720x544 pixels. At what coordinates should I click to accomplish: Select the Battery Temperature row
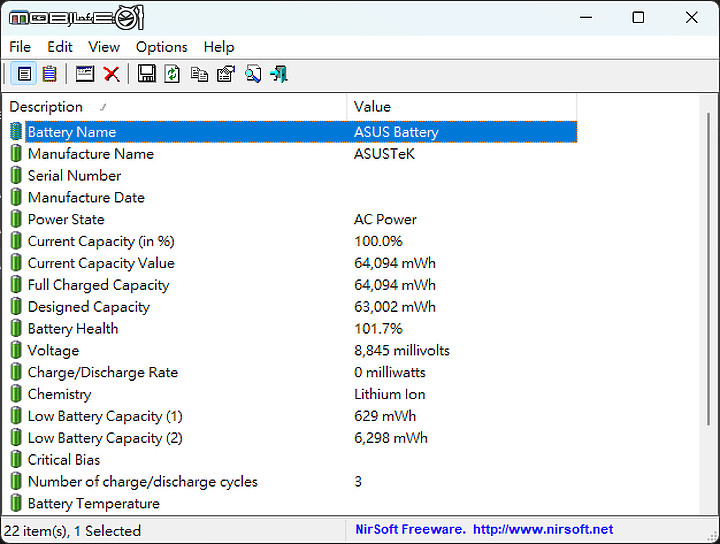tap(293, 504)
